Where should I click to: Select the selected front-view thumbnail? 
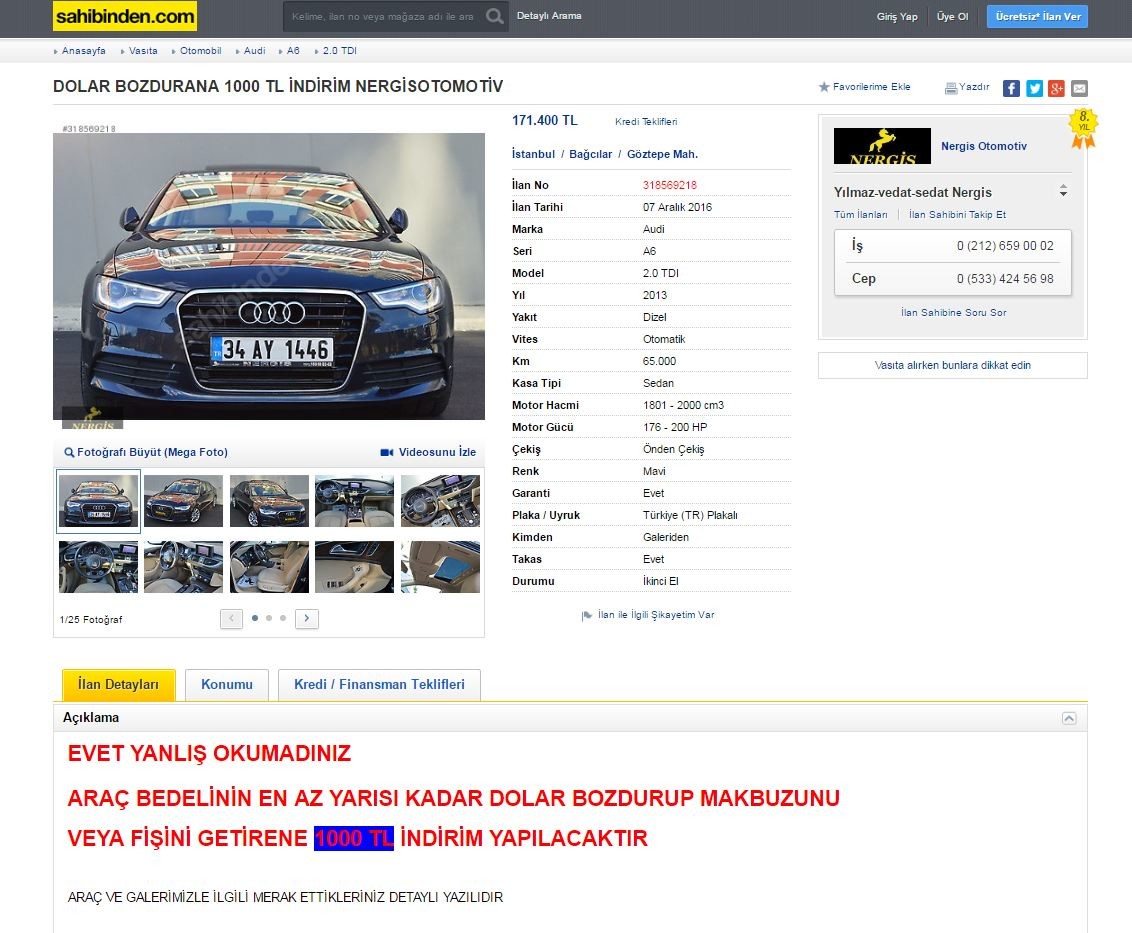pos(98,501)
